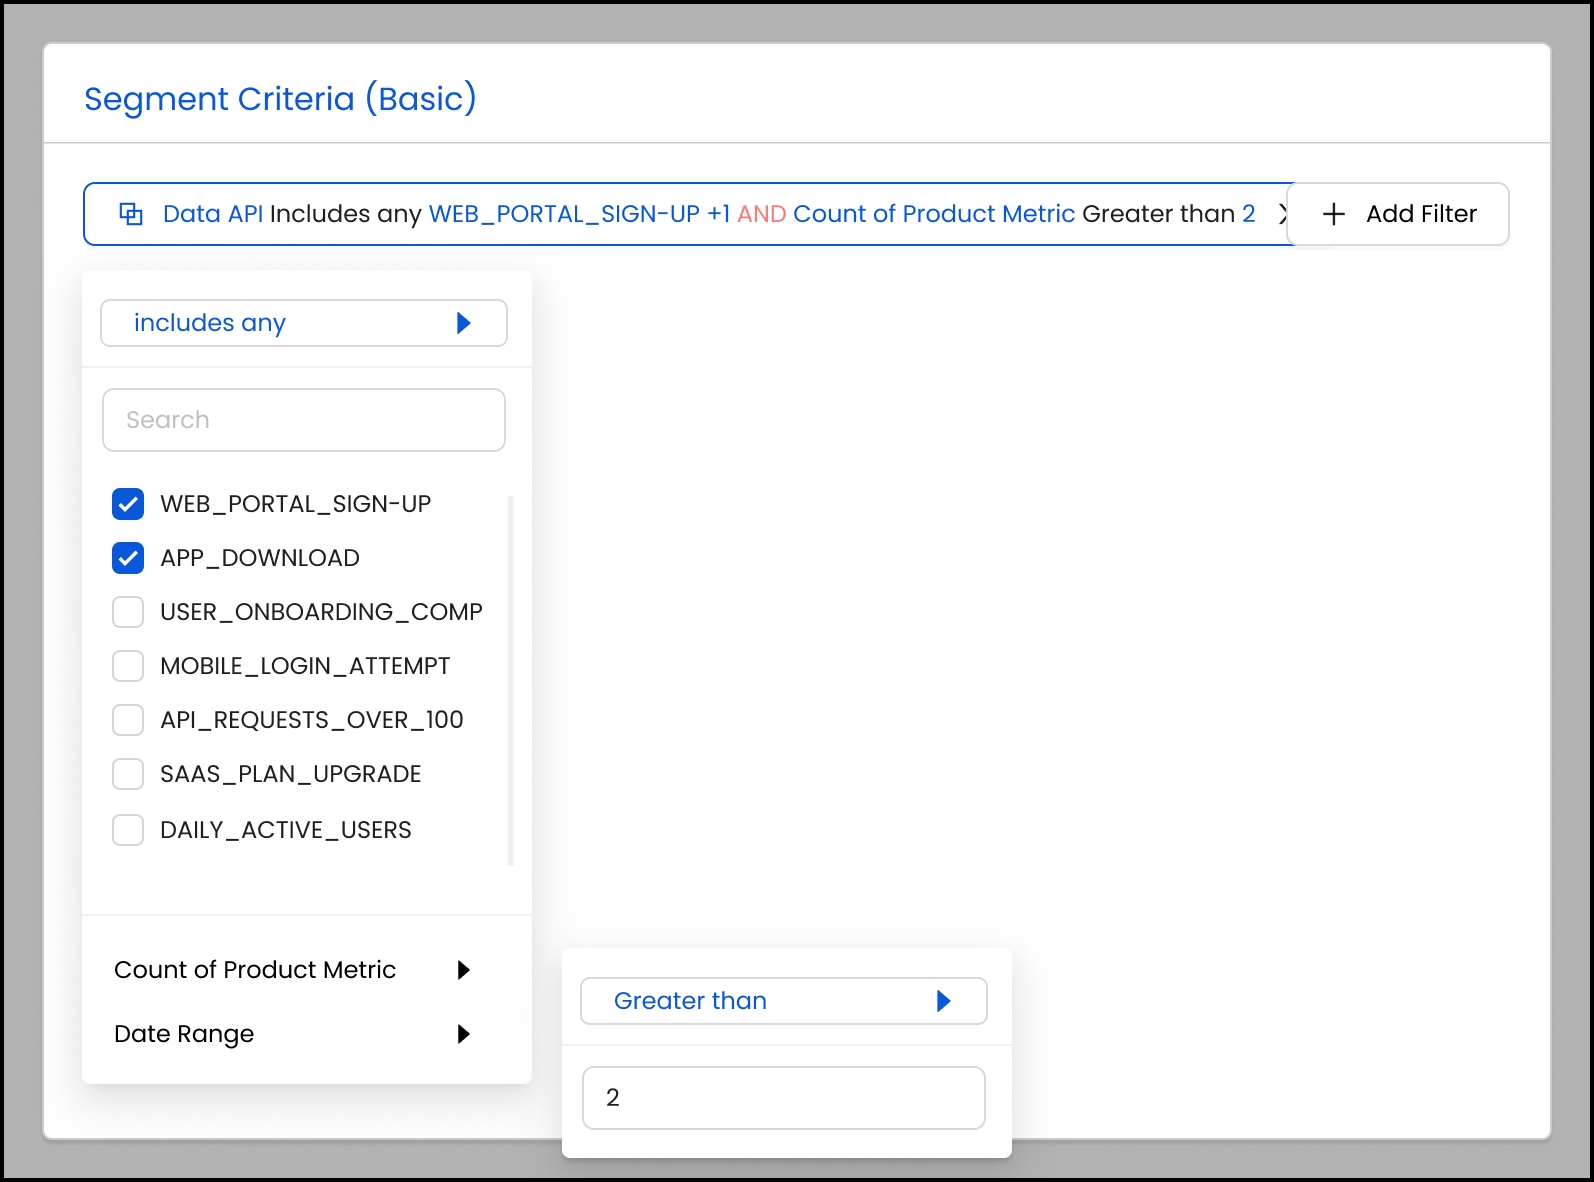This screenshot has width=1594, height=1182.
Task: Click the blue arrow in includes any selector
Action: pyautogui.click(x=463, y=323)
